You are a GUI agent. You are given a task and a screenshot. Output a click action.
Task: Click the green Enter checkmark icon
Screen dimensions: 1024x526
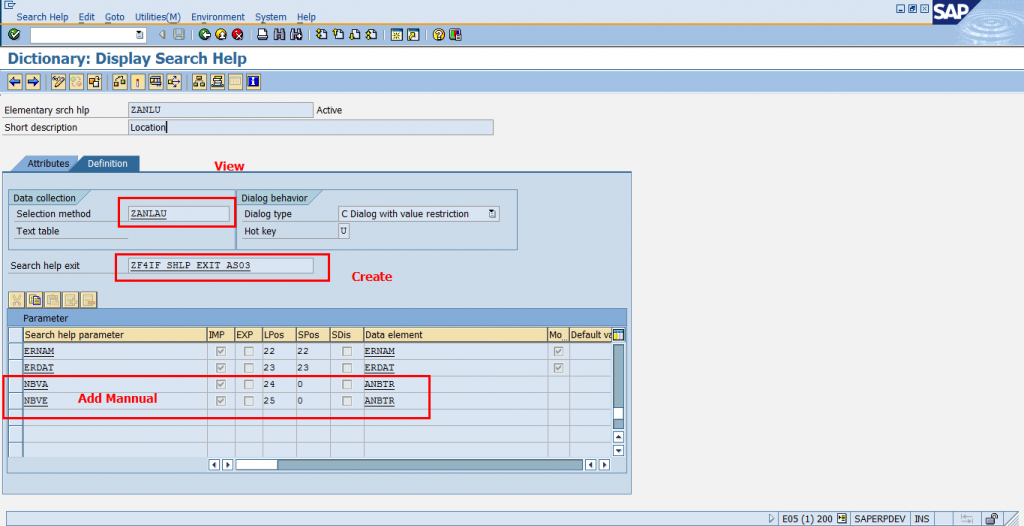click(14, 35)
